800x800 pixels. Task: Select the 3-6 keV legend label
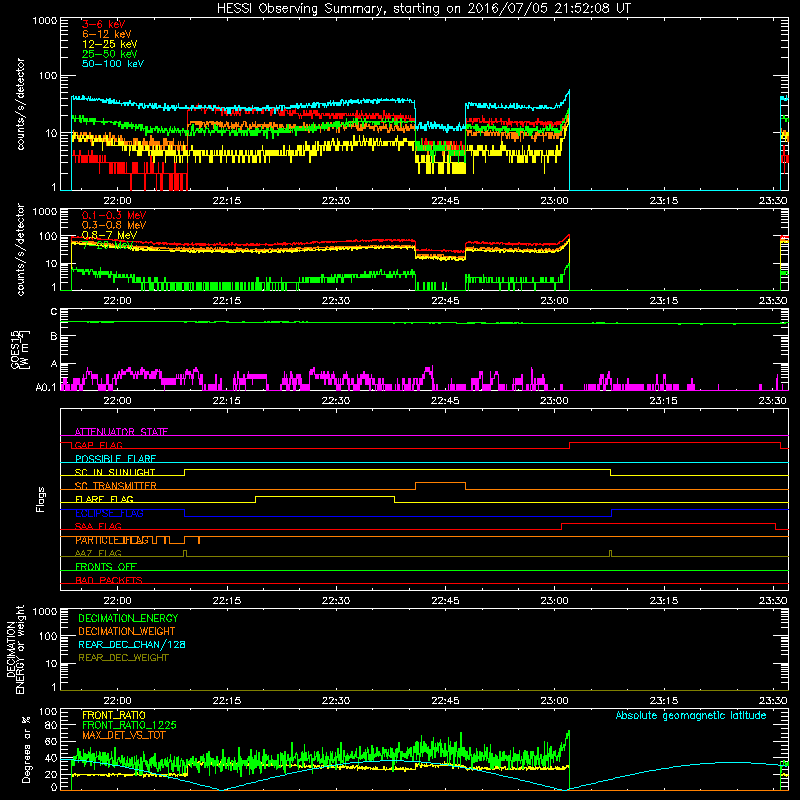(104, 24)
